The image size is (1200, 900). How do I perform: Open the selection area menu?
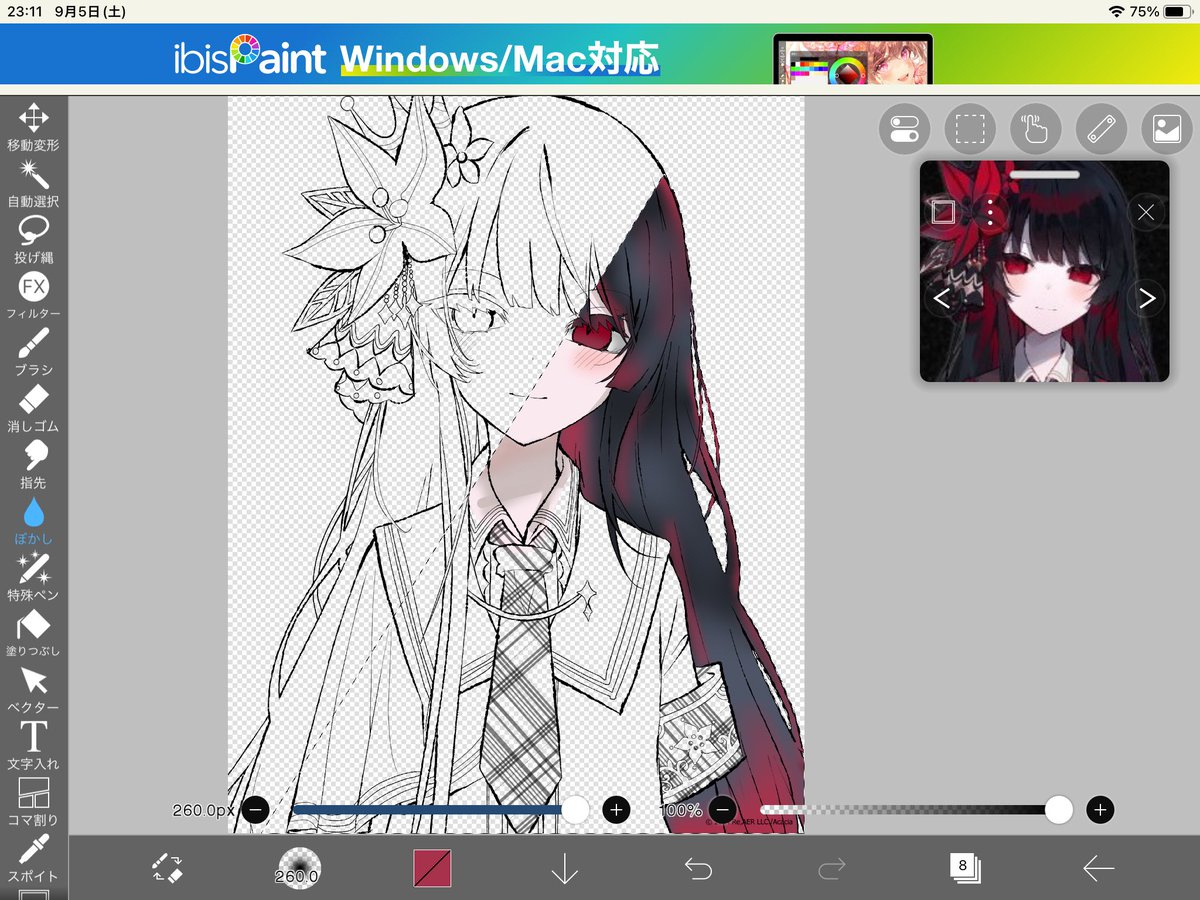coord(970,129)
